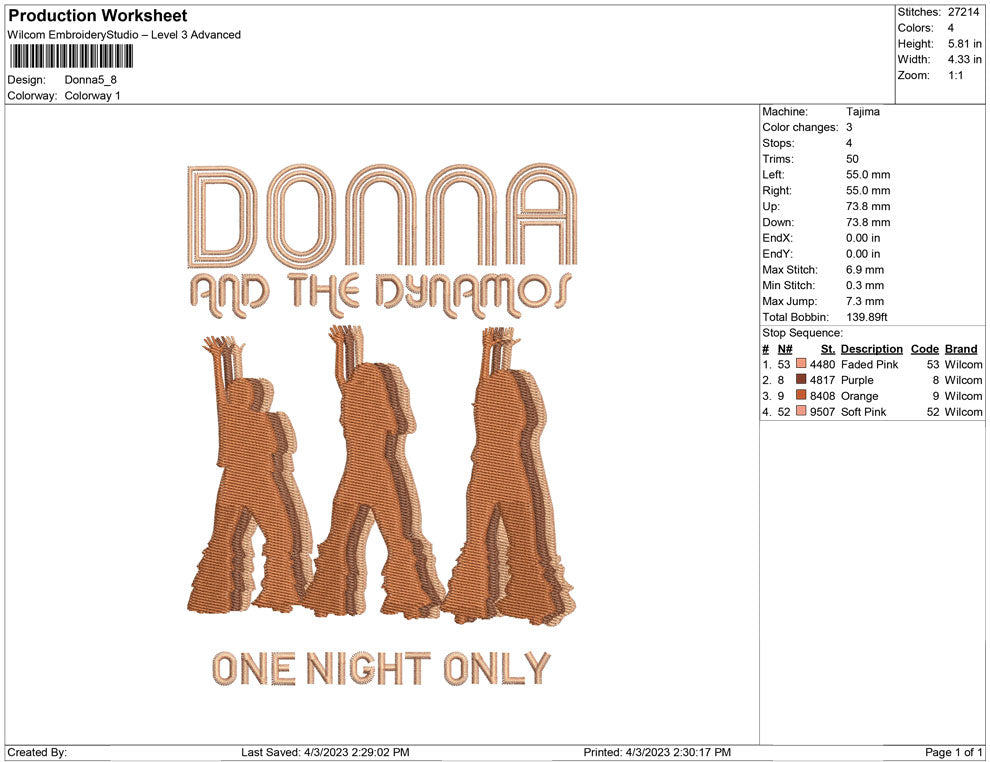This screenshot has height=762, width=990.
Task: Click the ONE NIGHT ONLY embroidered text
Action: (x=381, y=669)
